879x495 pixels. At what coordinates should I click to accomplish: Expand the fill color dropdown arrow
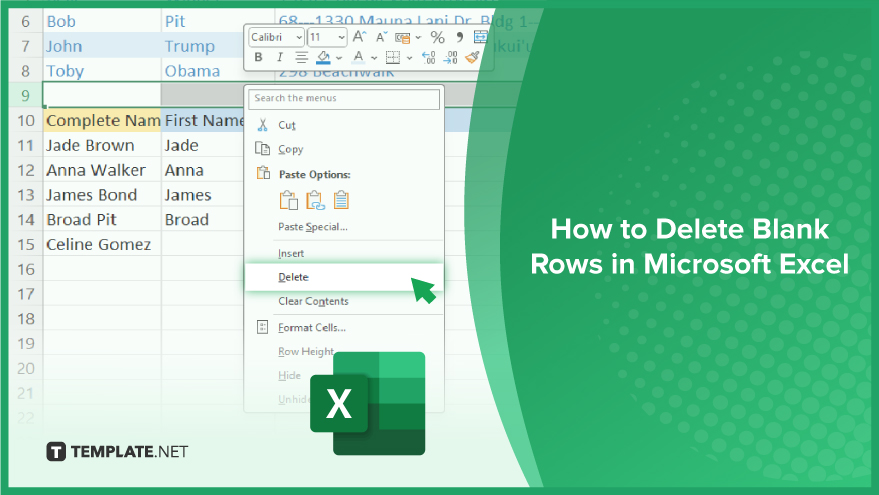coord(339,58)
